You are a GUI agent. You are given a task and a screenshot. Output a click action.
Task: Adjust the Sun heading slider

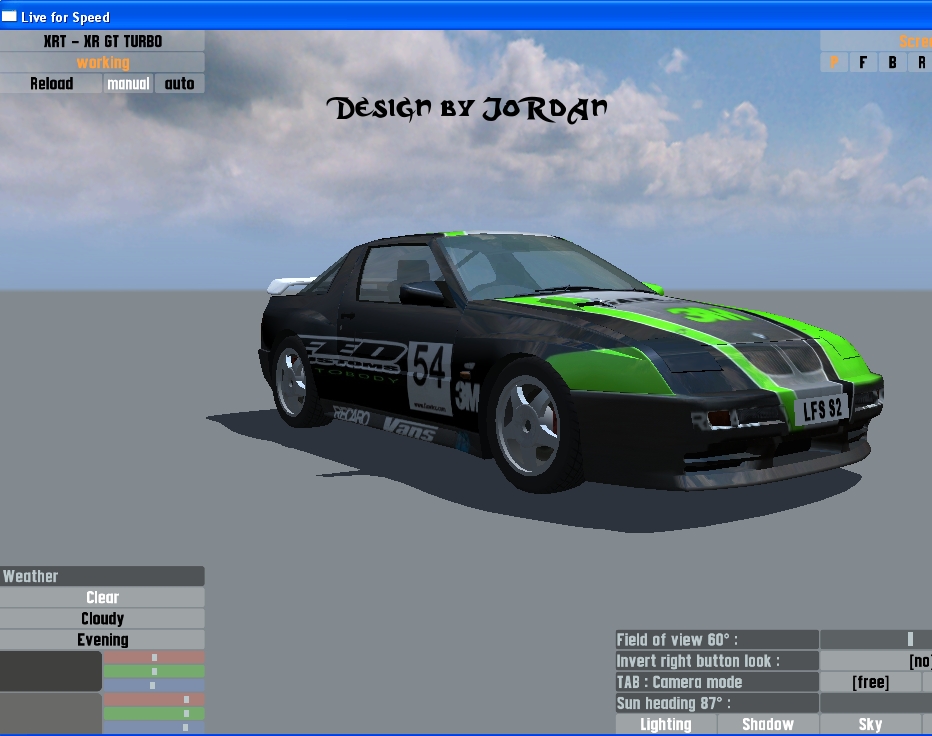pyautogui.click(x=876, y=703)
